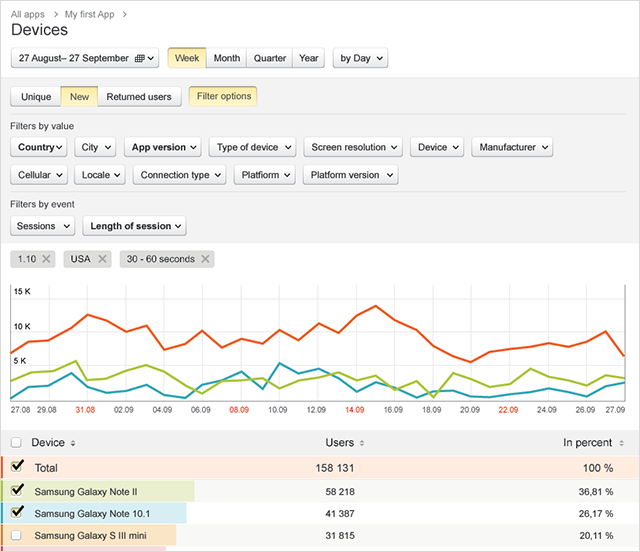Expand the Length of session dropdown

click(x=134, y=226)
